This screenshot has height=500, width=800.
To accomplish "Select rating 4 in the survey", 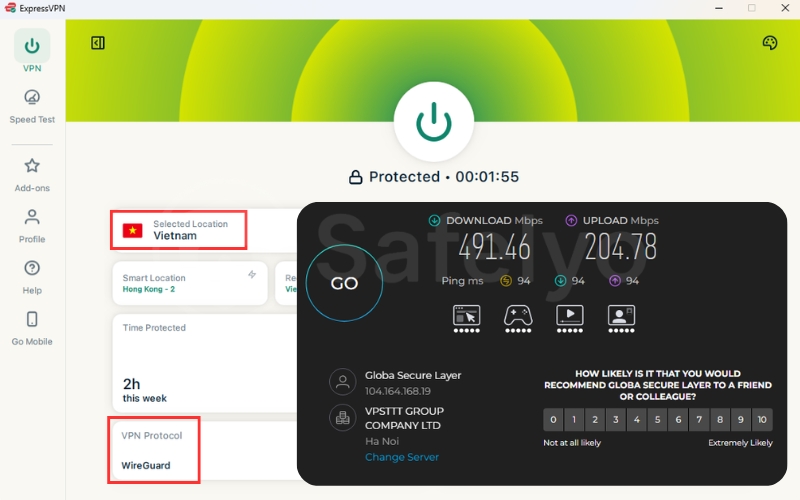I will coord(637,419).
